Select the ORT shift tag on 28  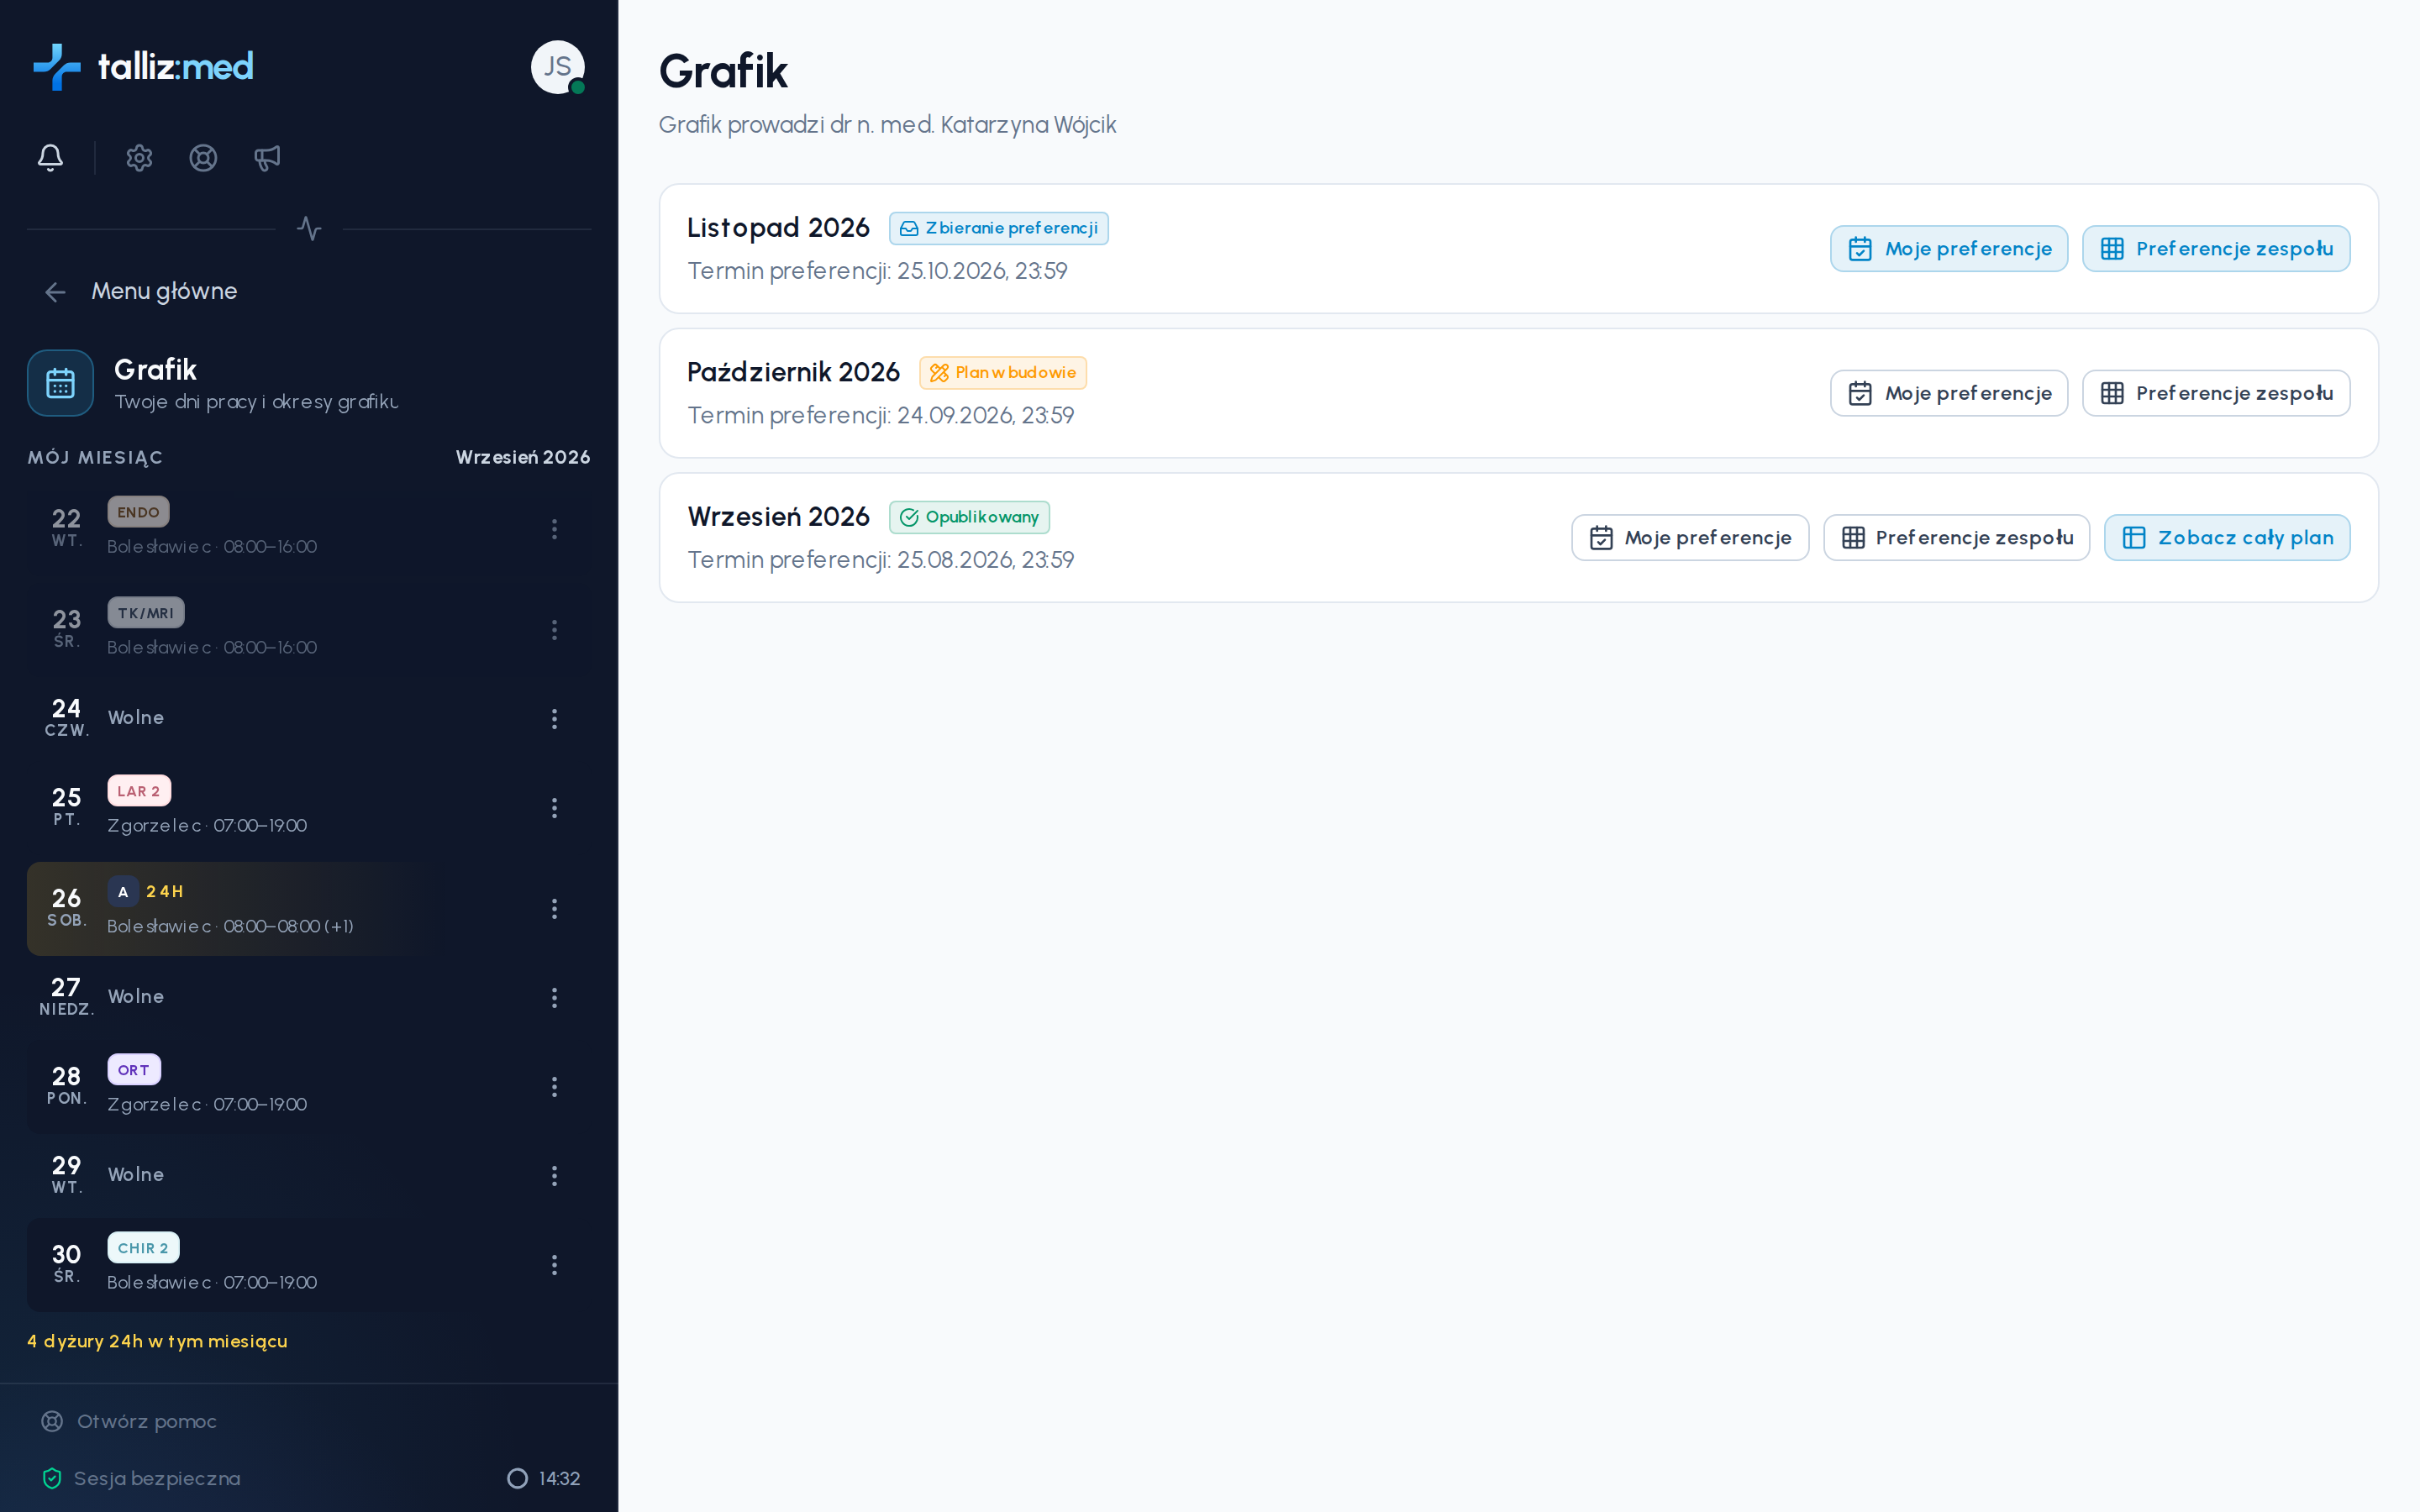tap(134, 1070)
